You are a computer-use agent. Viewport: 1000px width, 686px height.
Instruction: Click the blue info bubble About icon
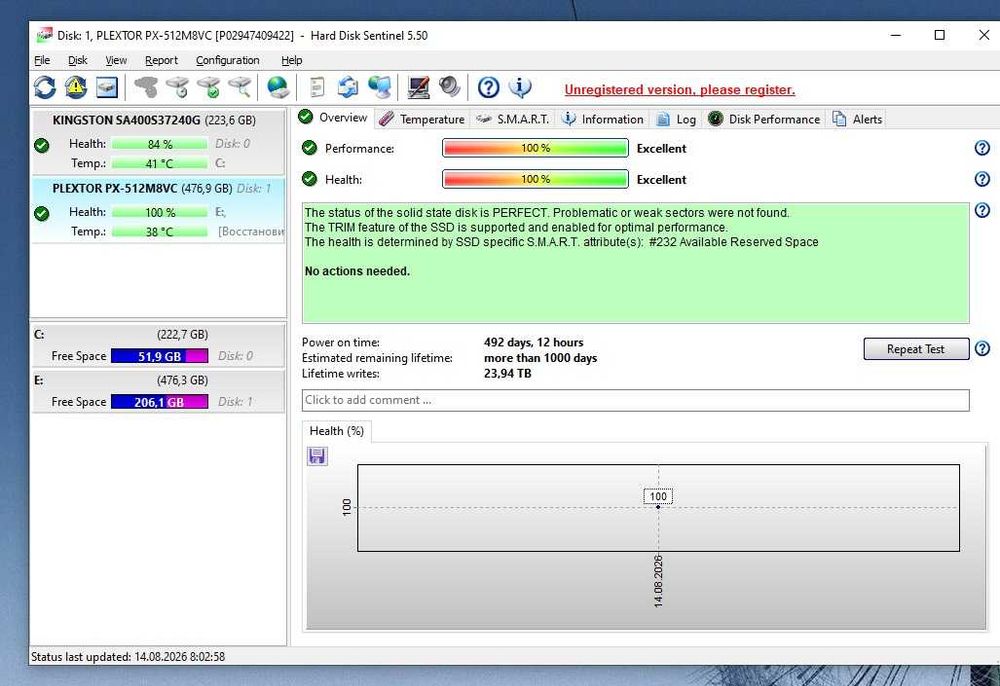[520, 87]
